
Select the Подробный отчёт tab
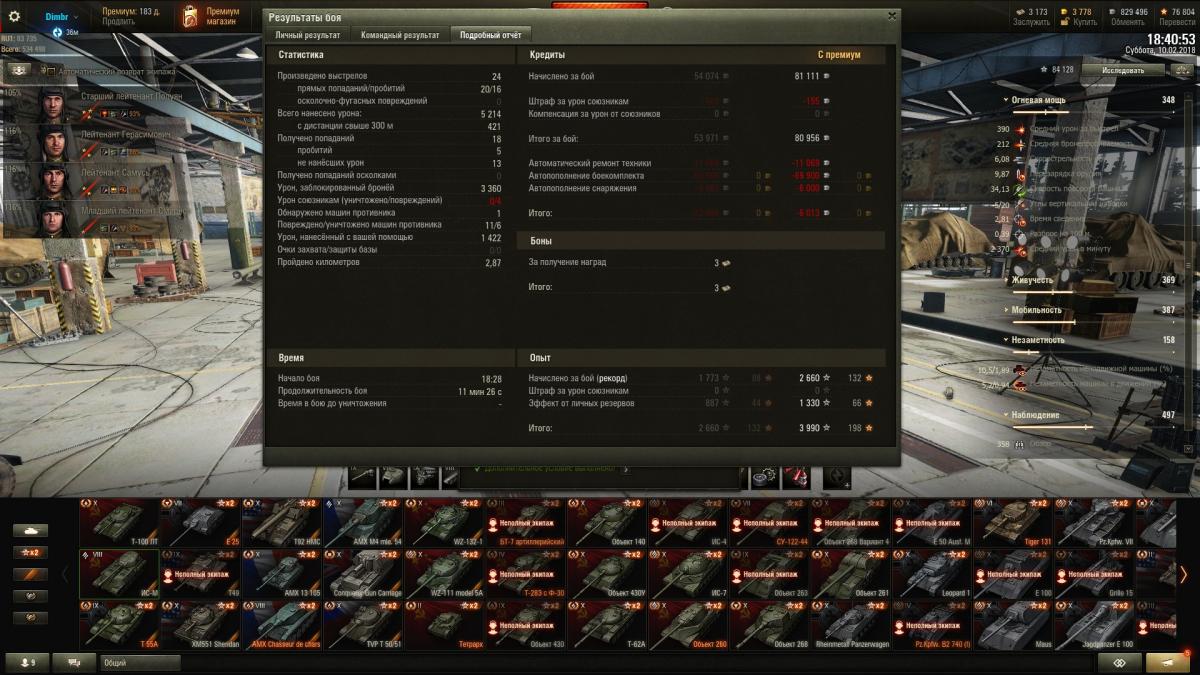[491, 35]
